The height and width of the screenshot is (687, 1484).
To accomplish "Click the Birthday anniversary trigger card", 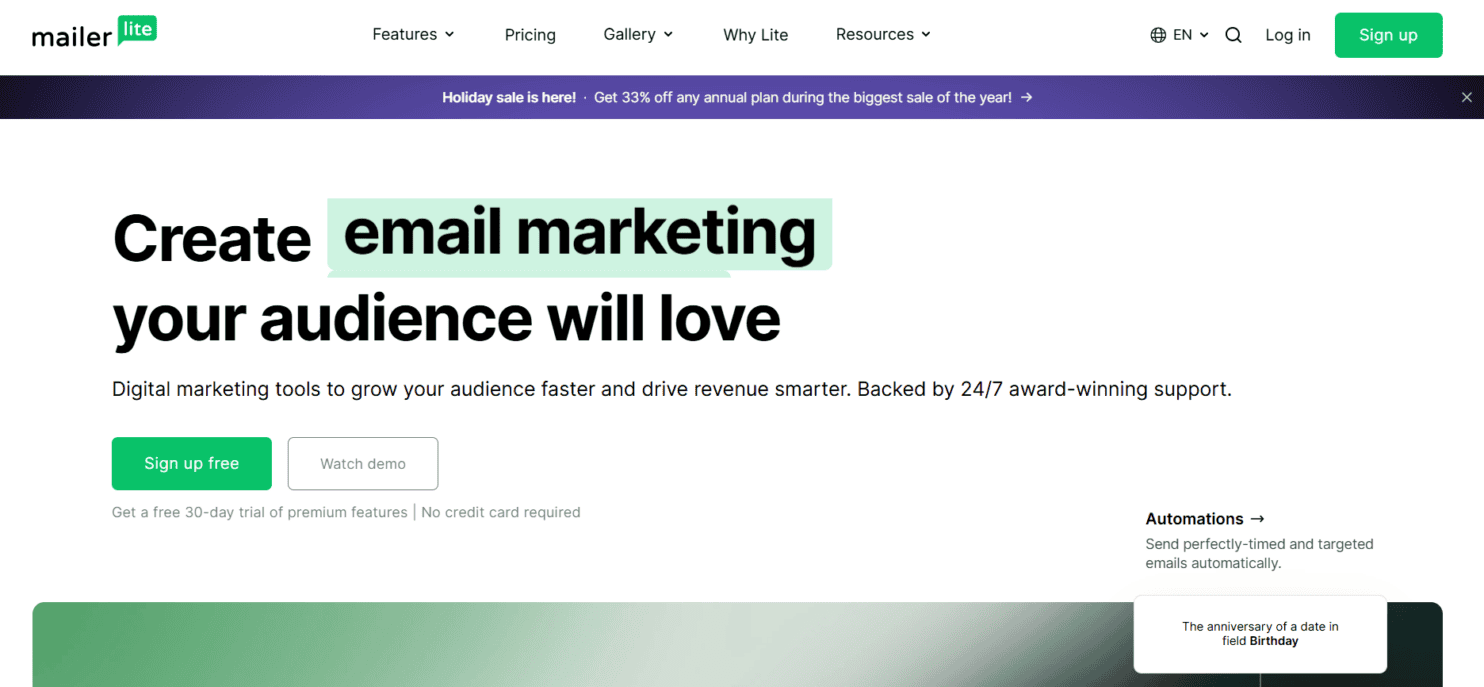I will (x=1259, y=634).
